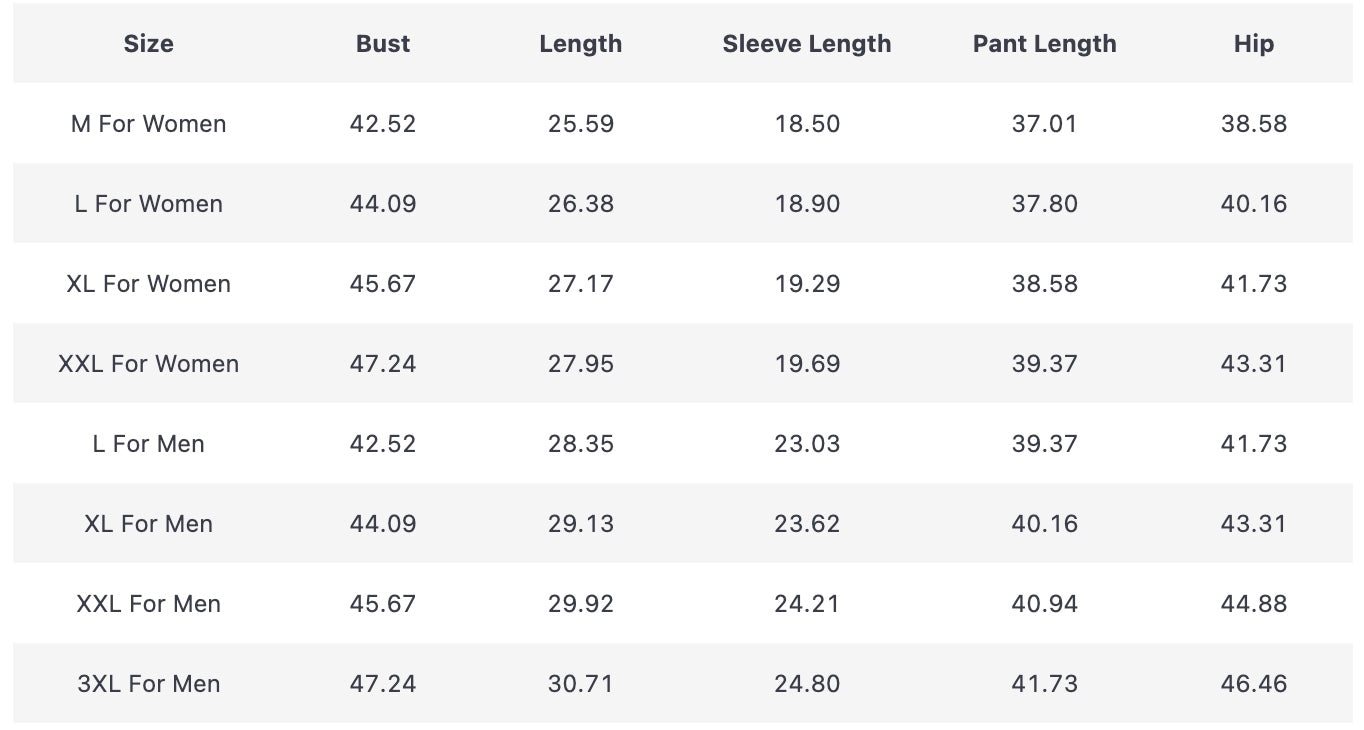Select the L For Women row label
The height and width of the screenshot is (730, 1364).
[148, 204]
